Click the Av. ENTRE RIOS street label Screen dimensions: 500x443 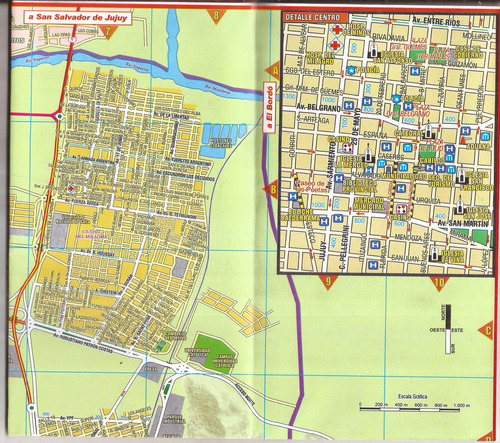coord(436,22)
